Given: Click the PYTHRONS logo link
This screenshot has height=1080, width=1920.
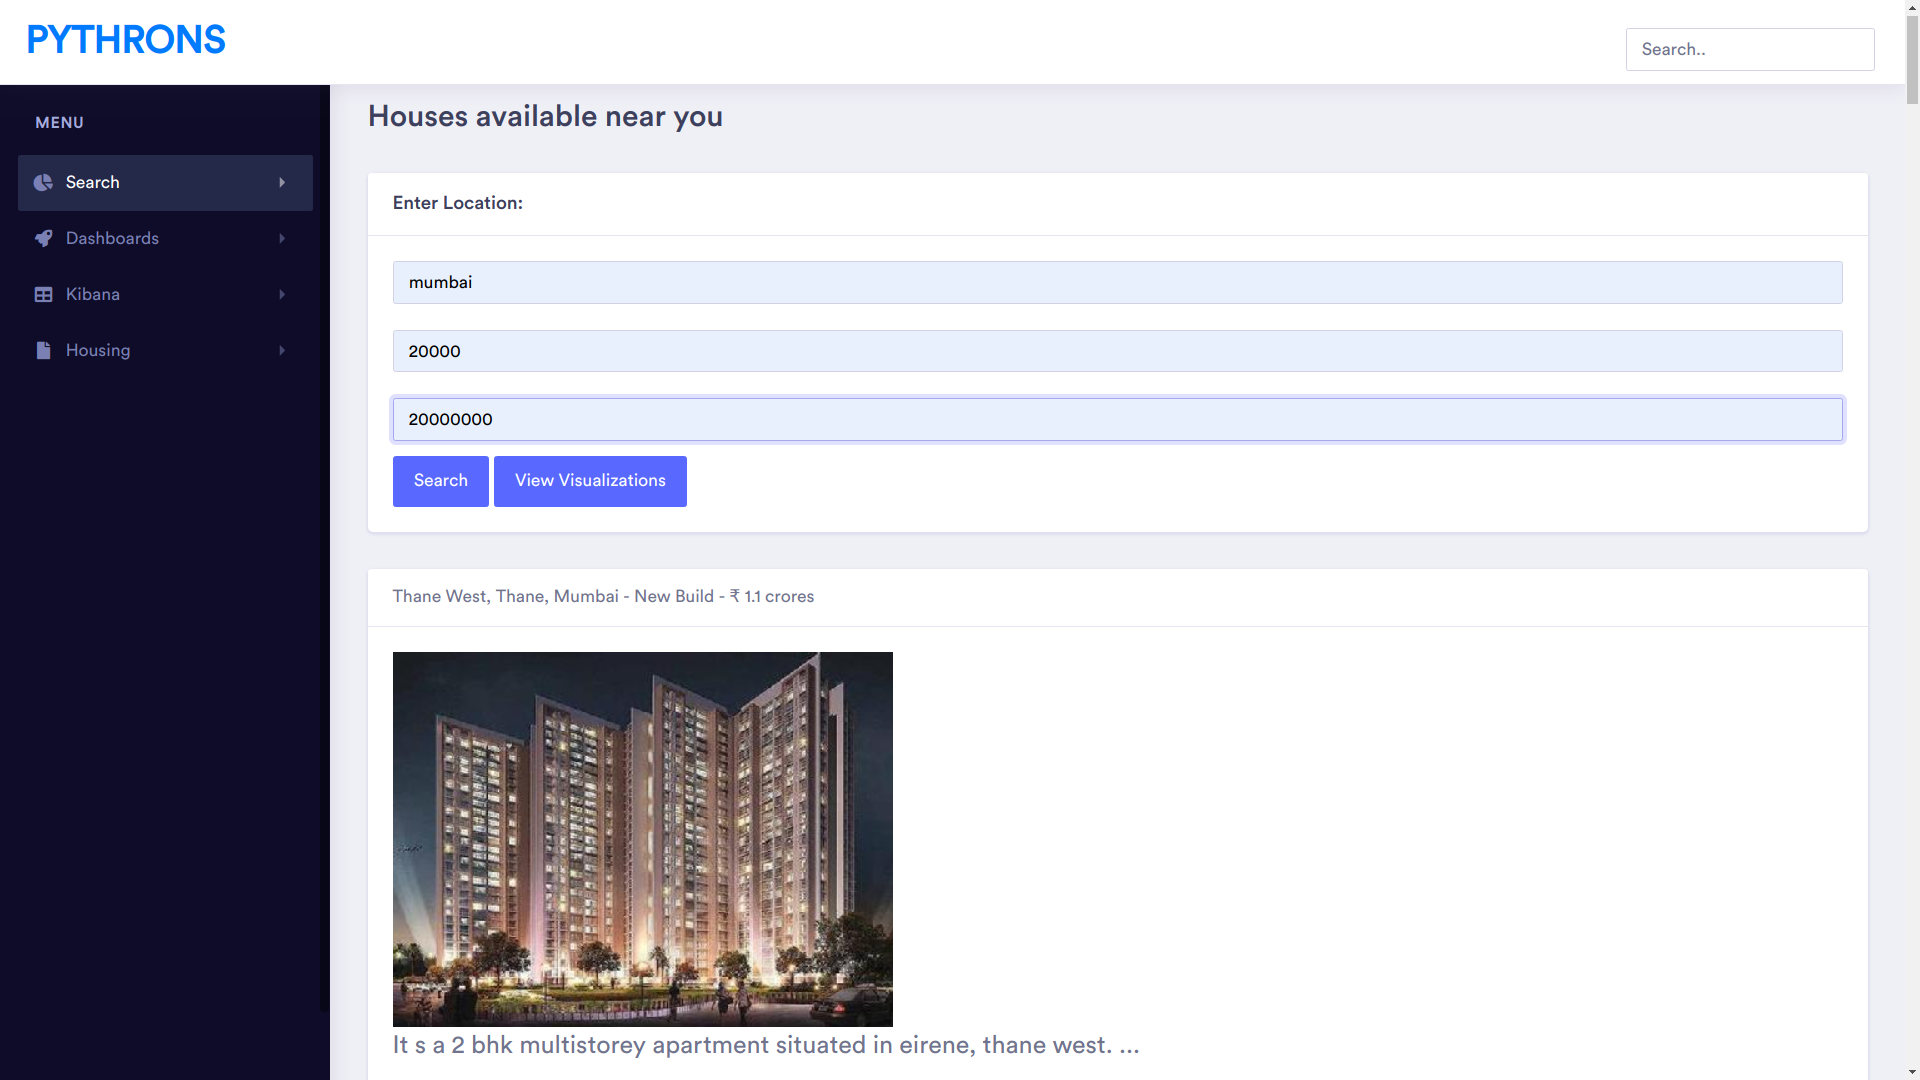Looking at the screenshot, I should tap(126, 40).
